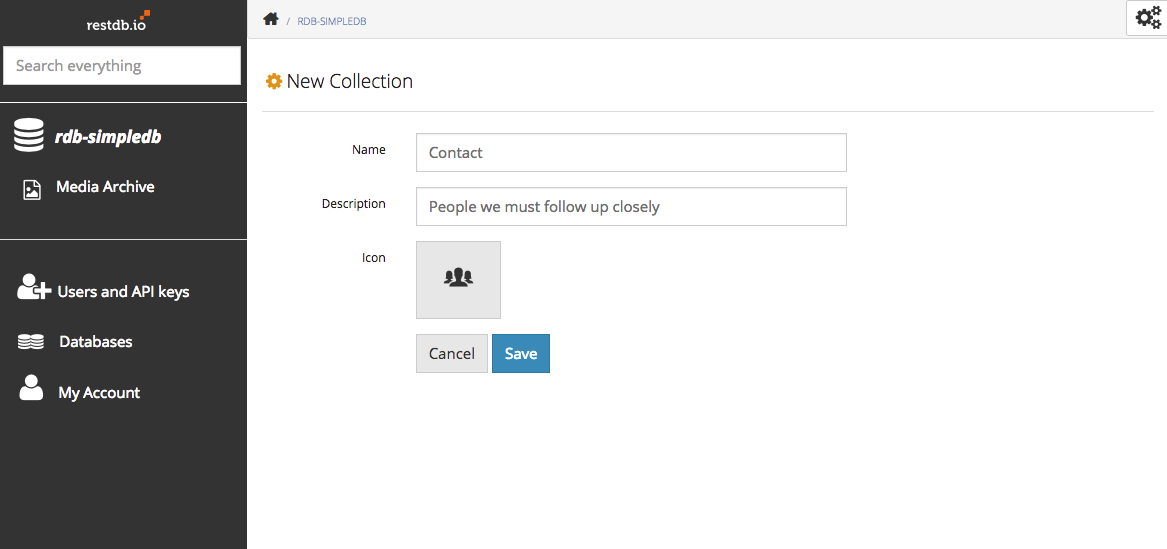The height and width of the screenshot is (549, 1167).
Task: Click into the Description text field
Action: pyautogui.click(x=631, y=206)
